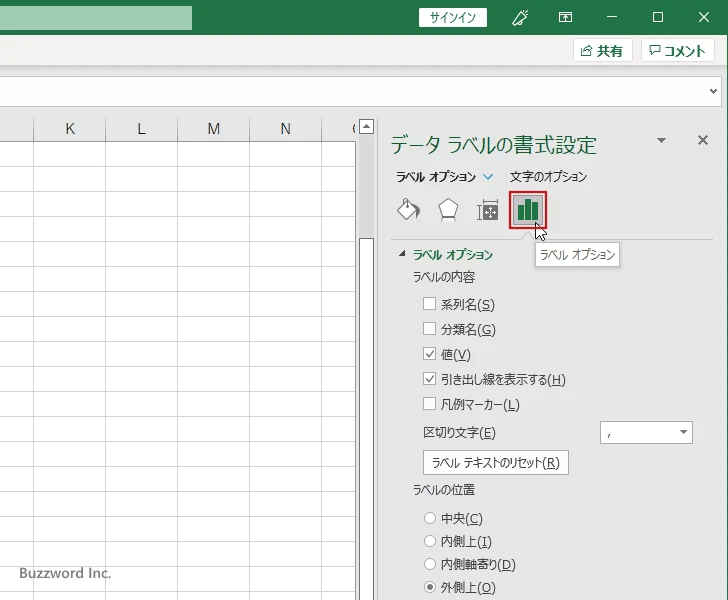This screenshot has width=728, height=600.
Task: Collapse the ラベル オプション section triangle
Action: pyautogui.click(x=402, y=254)
